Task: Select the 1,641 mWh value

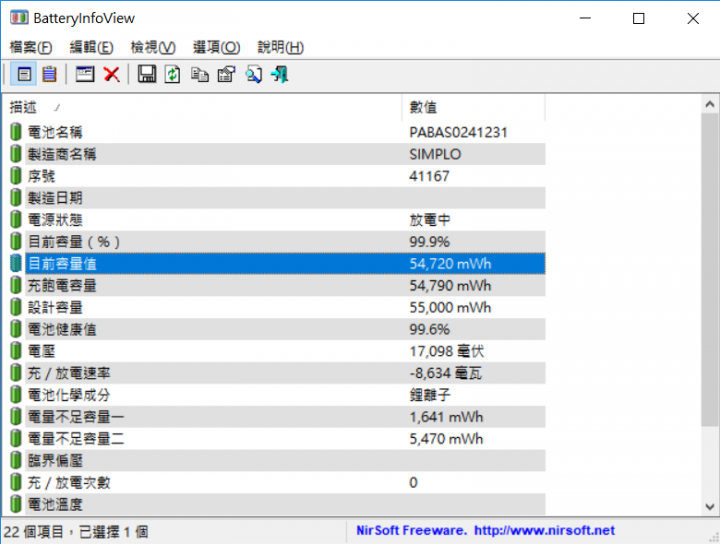Action: pos(446,417)
